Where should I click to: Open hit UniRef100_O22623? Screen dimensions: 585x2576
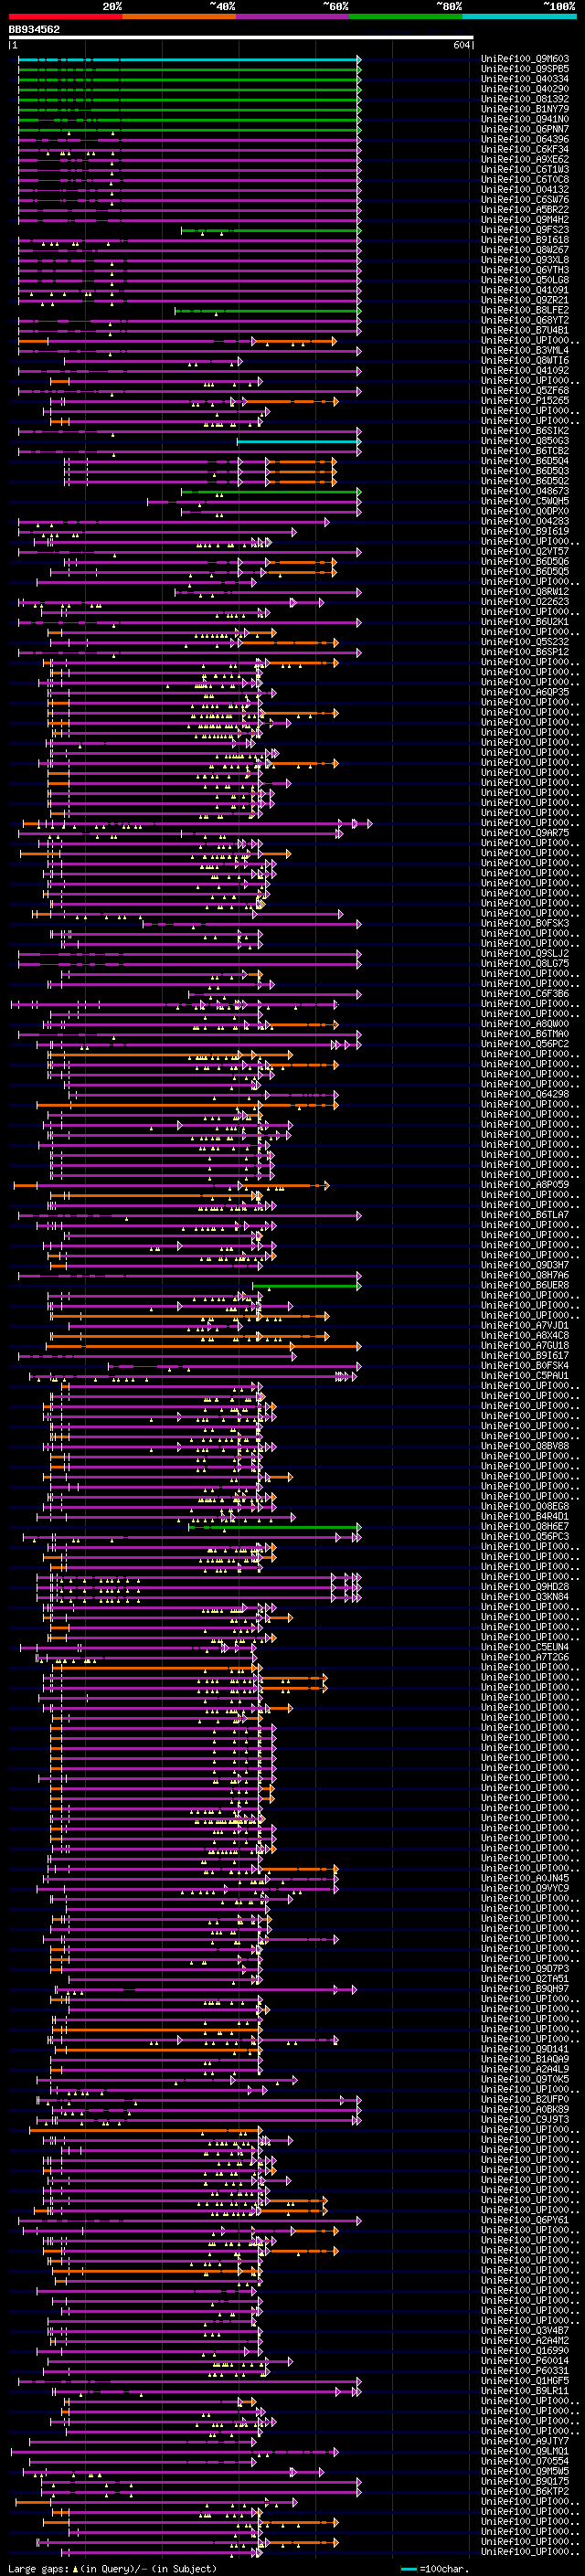525,601
